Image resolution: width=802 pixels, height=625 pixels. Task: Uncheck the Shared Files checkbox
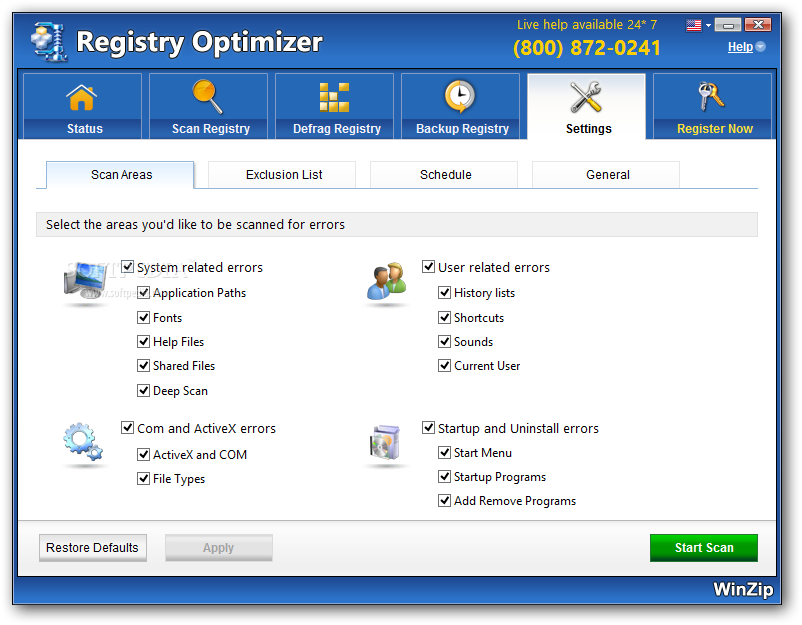144,366
